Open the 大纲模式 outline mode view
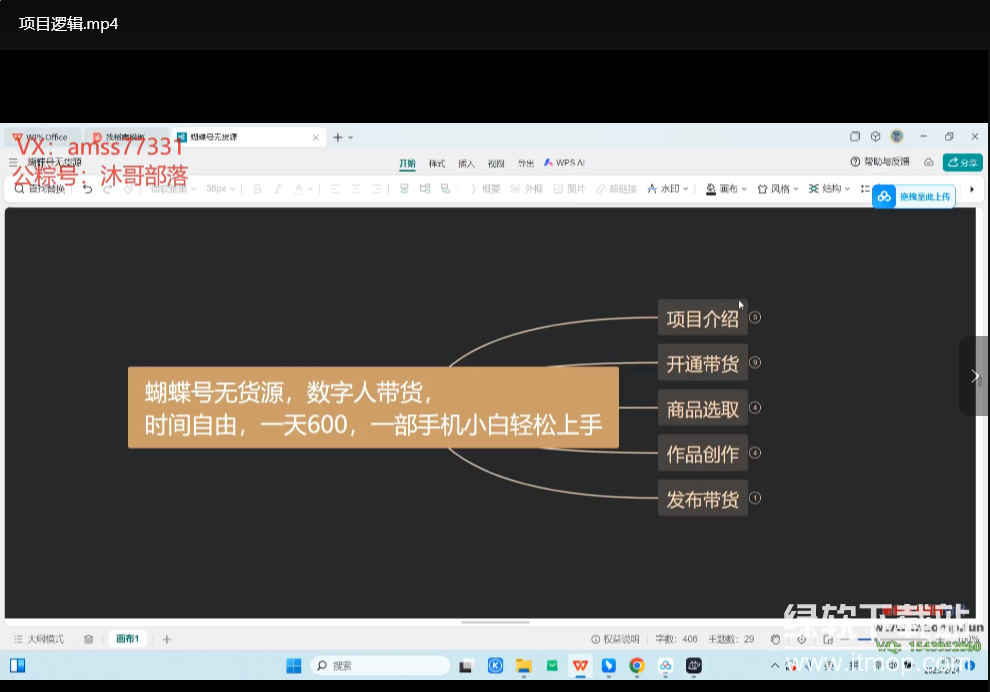The width and height of the screenshot is (990, 692). [39, 639]
